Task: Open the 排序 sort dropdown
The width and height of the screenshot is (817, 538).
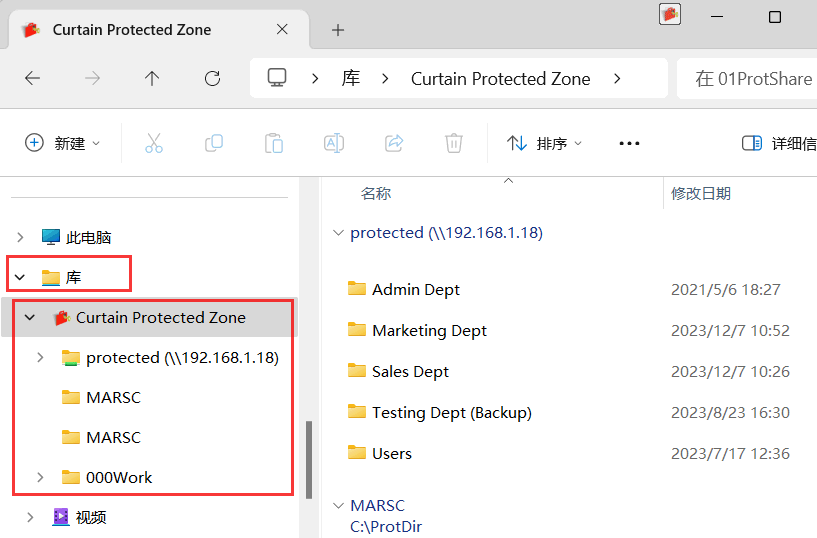Action: 544,143
